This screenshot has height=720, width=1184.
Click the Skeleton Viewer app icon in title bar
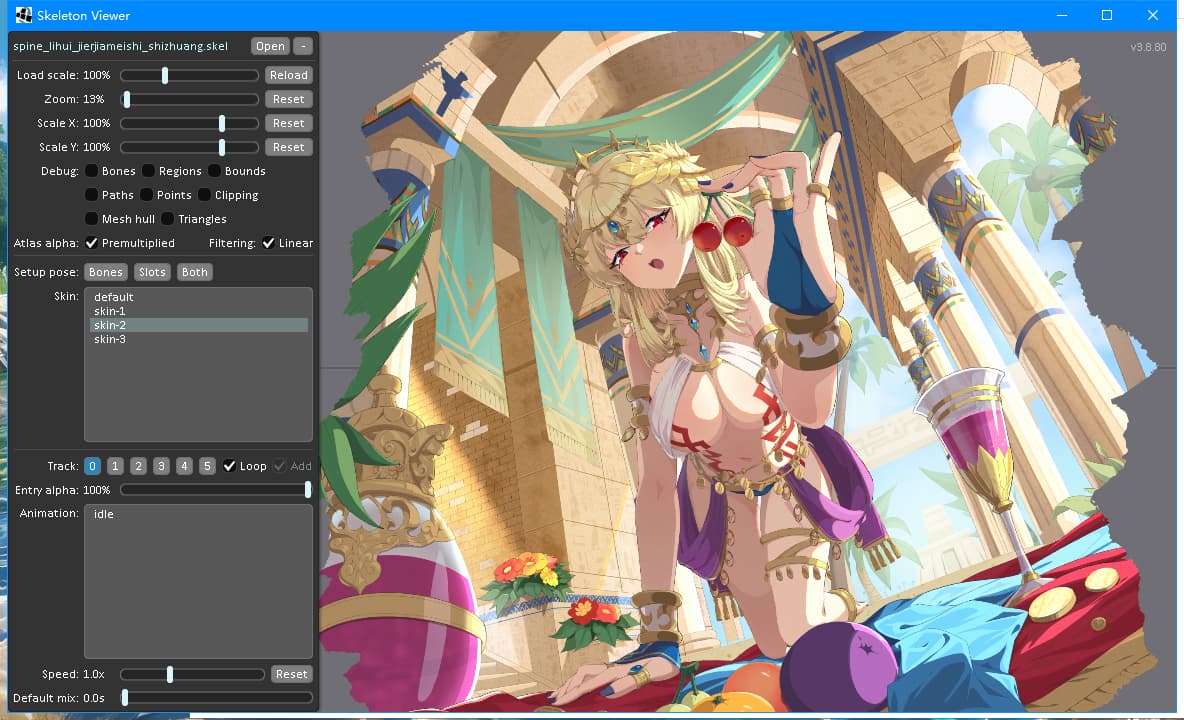pyautogui.click(x=23, y=15)
